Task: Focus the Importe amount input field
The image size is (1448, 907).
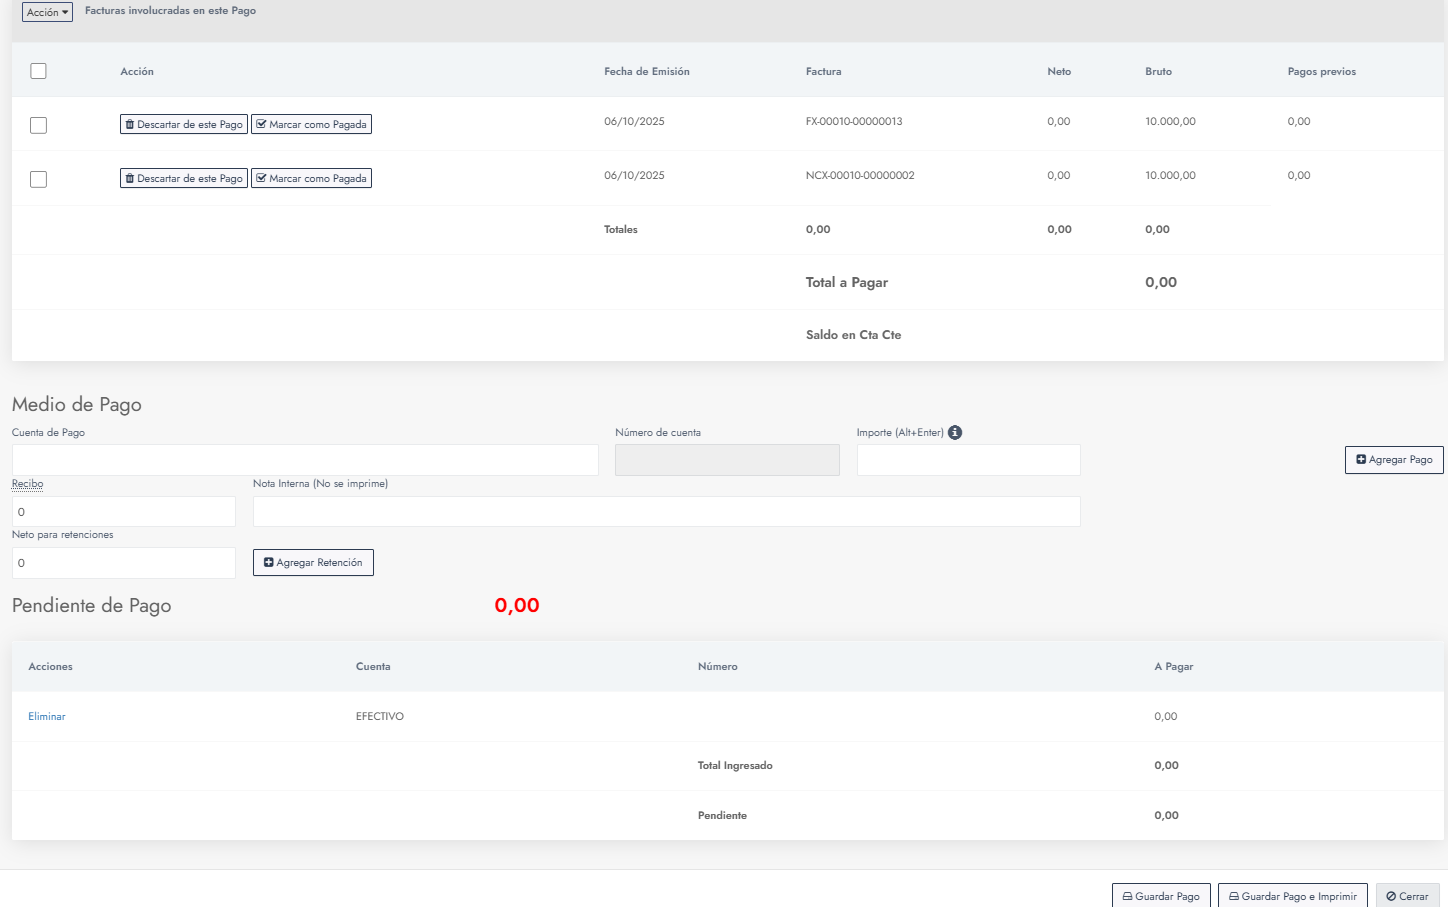Action: [968, 460]
